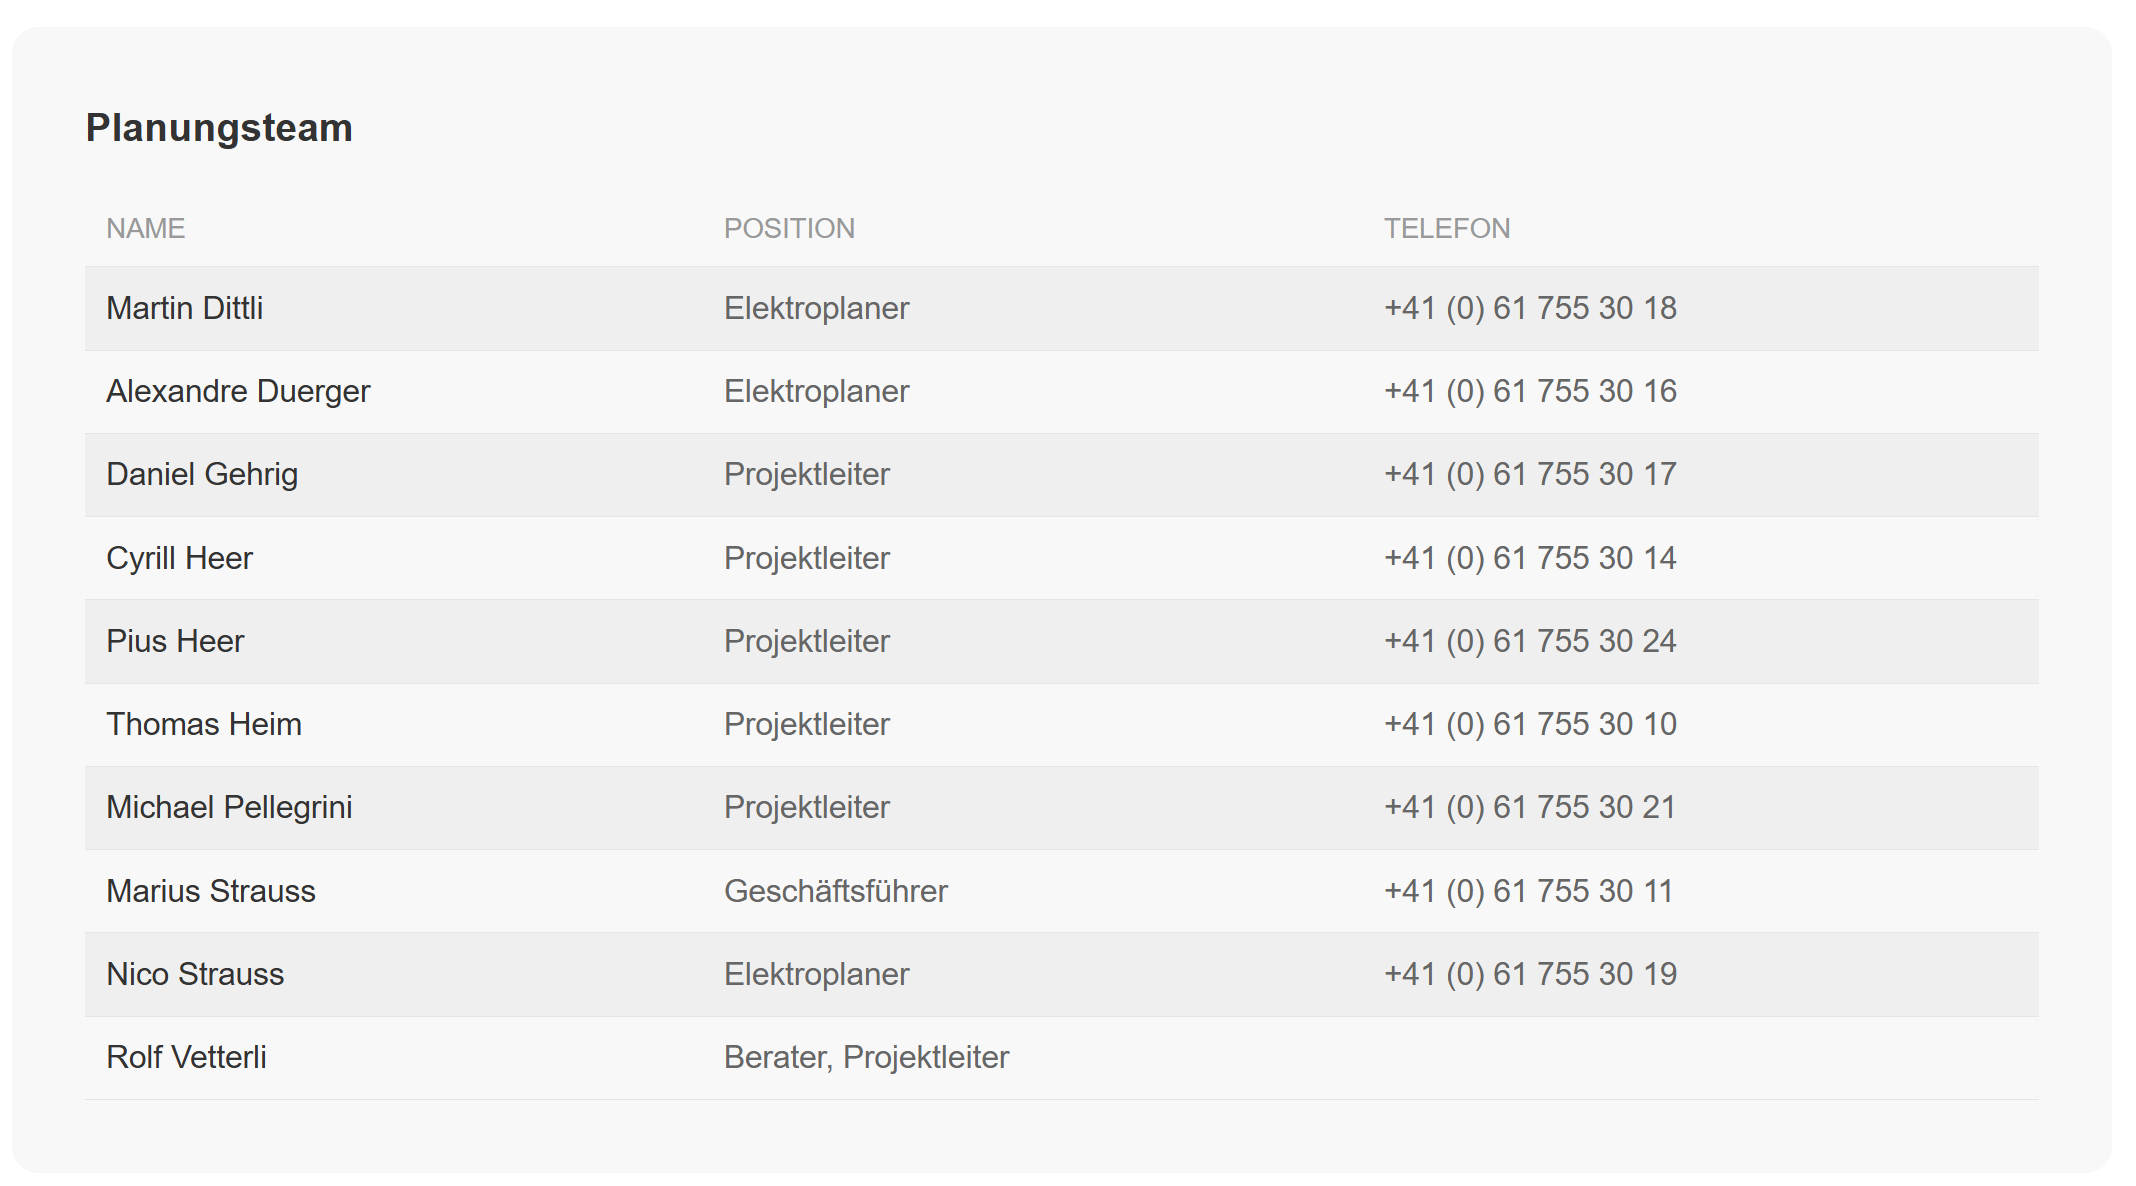
Task: Click the phone number ending in 17
Action: point(1530,474)
